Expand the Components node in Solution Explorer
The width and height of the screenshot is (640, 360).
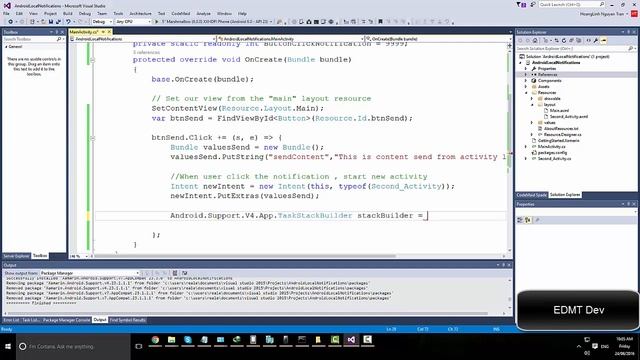pyautogui.click(x=526, y=81)
